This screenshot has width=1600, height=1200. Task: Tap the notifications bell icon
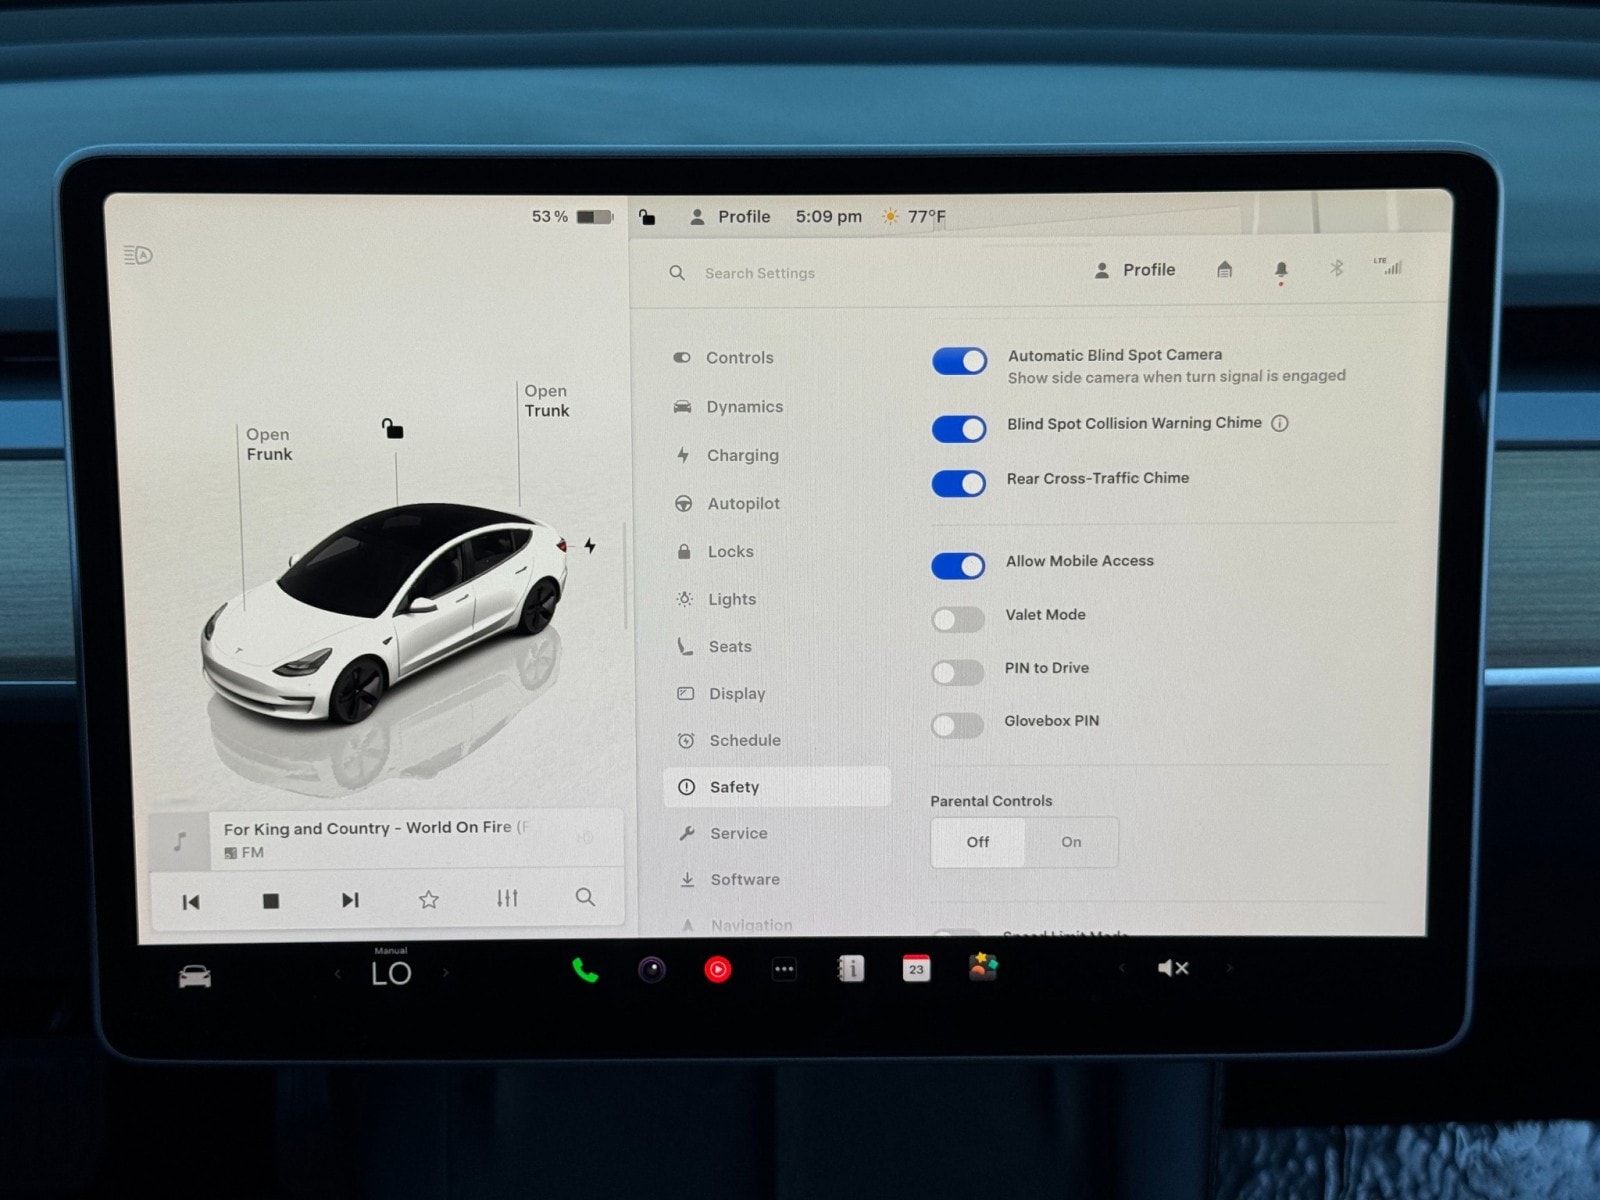pos(1281,270)
